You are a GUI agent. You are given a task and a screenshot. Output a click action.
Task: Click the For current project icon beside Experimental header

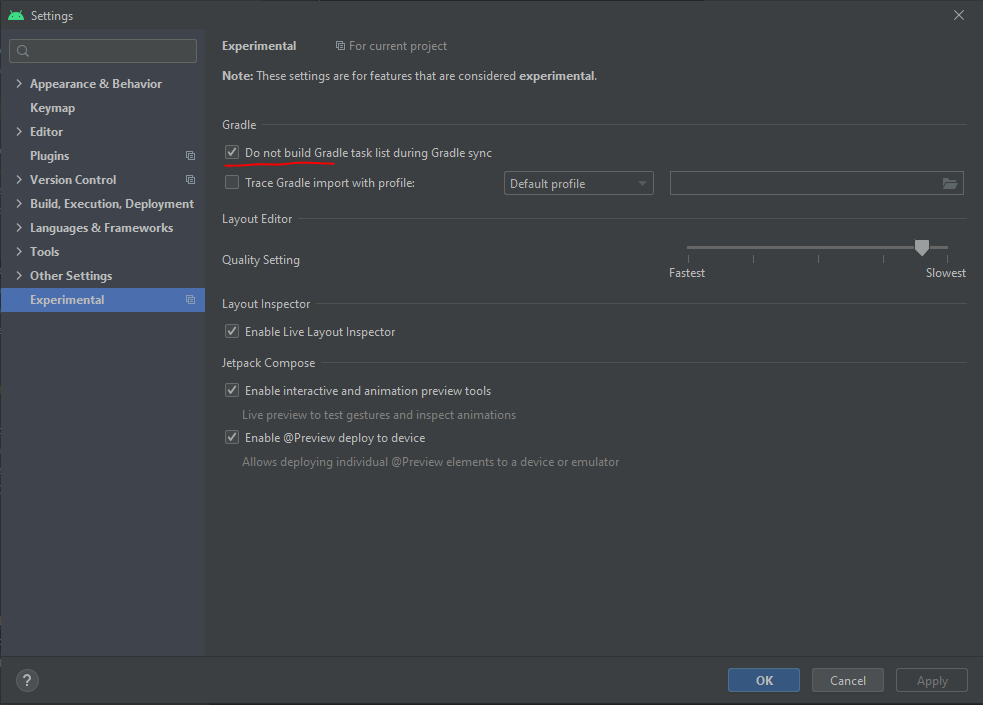click(341, 46)
